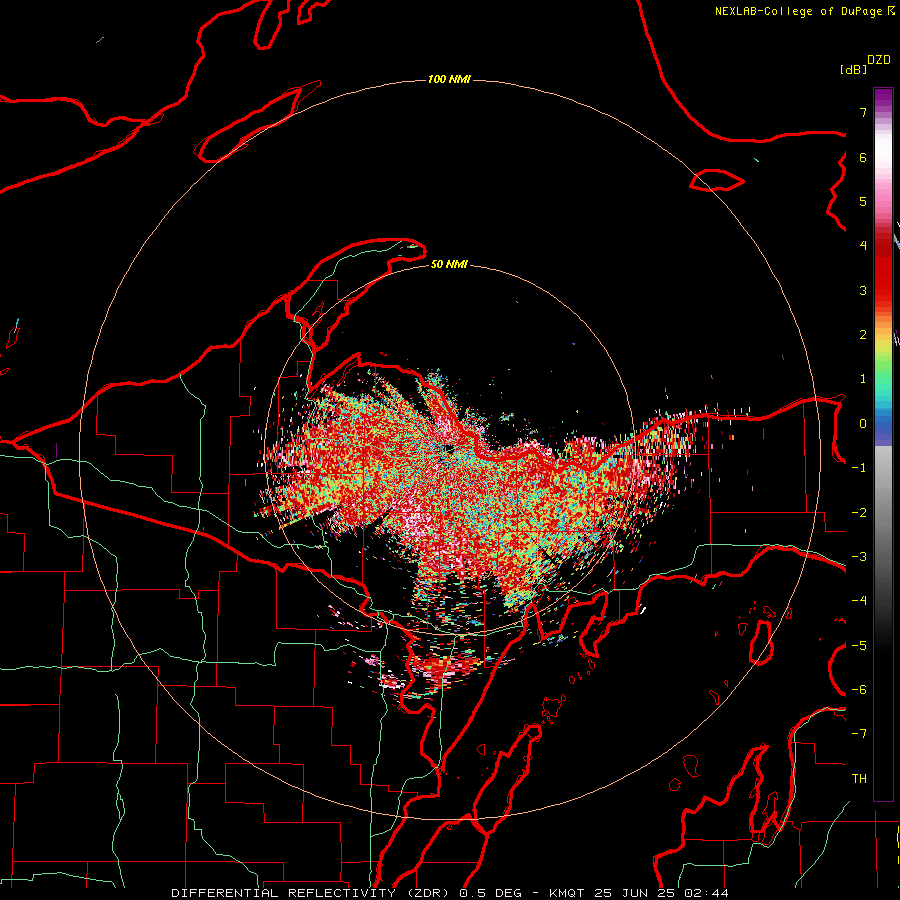
Task: Click the 2 dB scale label
Action: click(x=863, y=335)
